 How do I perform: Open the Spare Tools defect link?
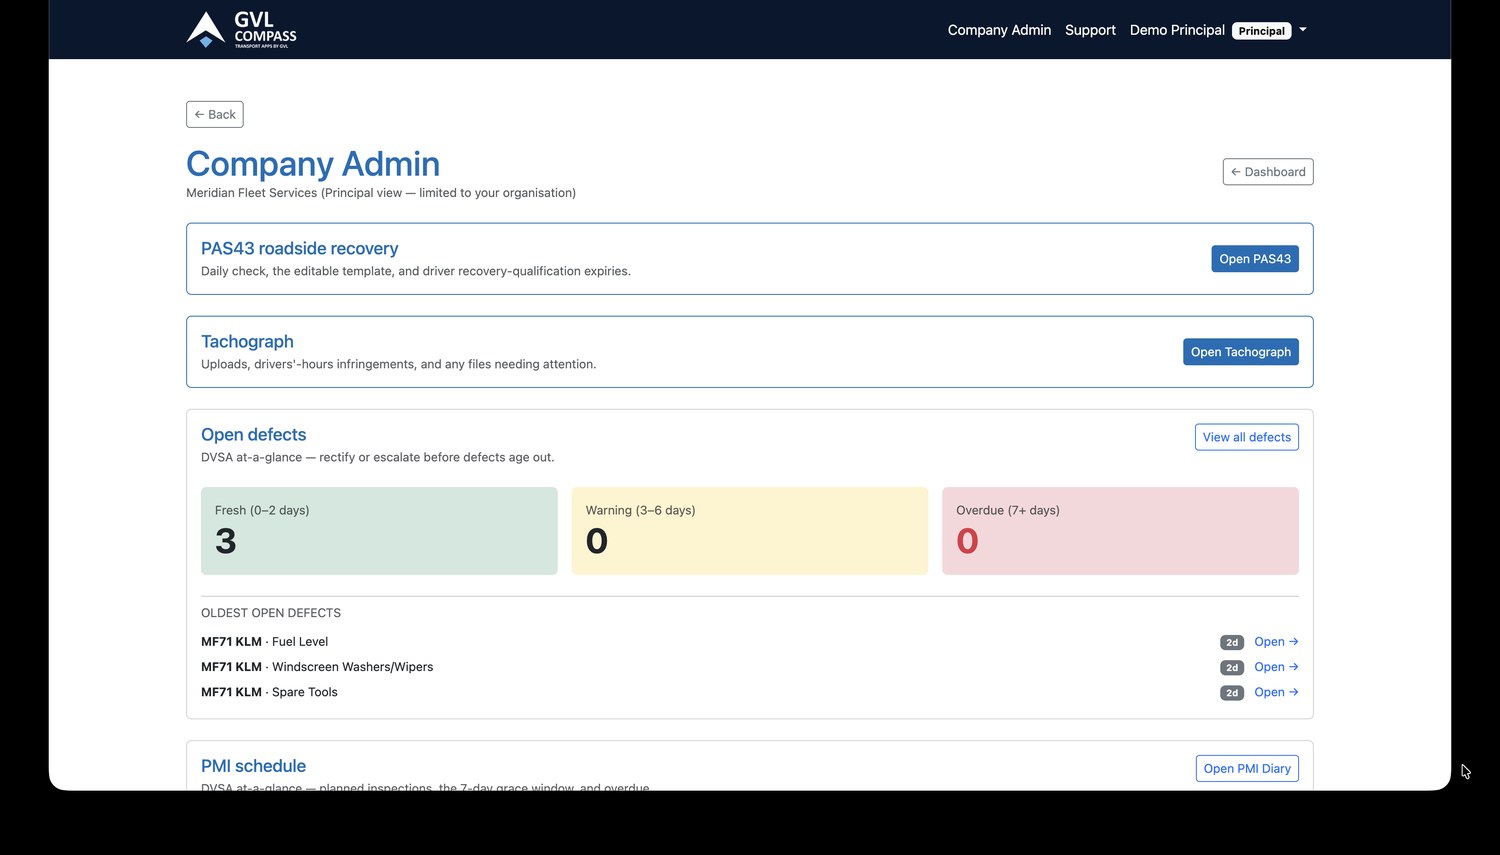click(1276, 692)
